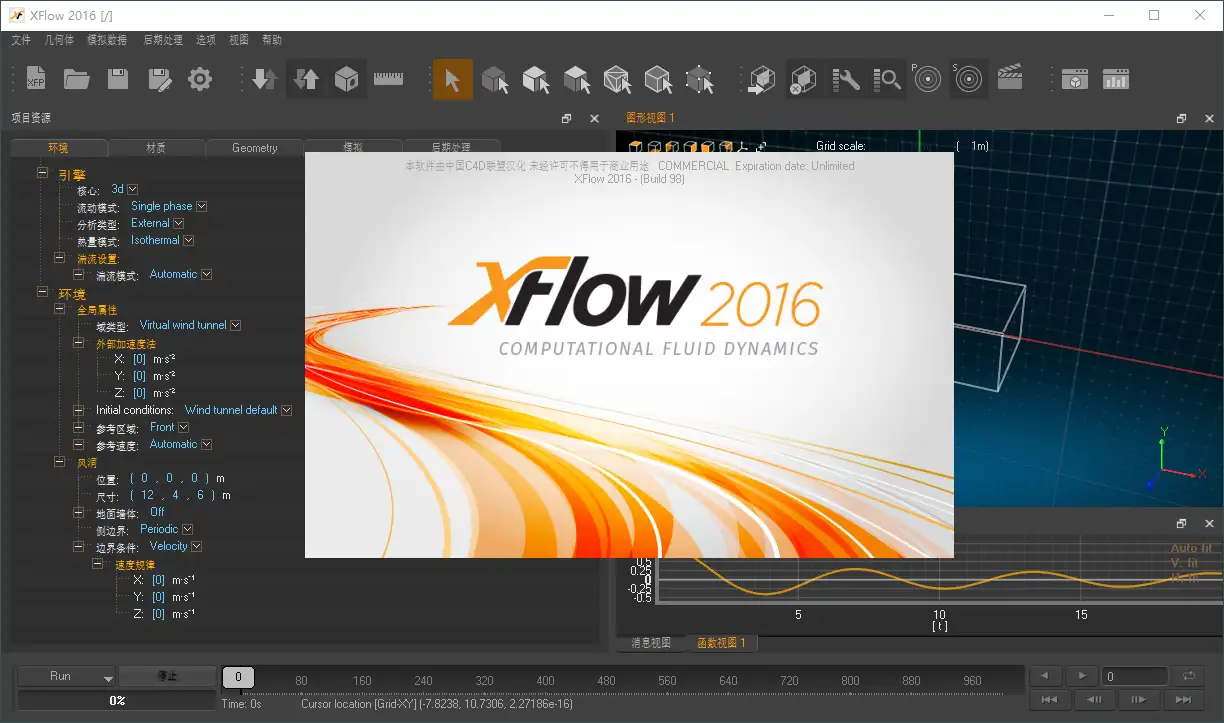This screenshot has width=1224, height=723.
Task: Open a project with the folder icon
Action: 77,79
